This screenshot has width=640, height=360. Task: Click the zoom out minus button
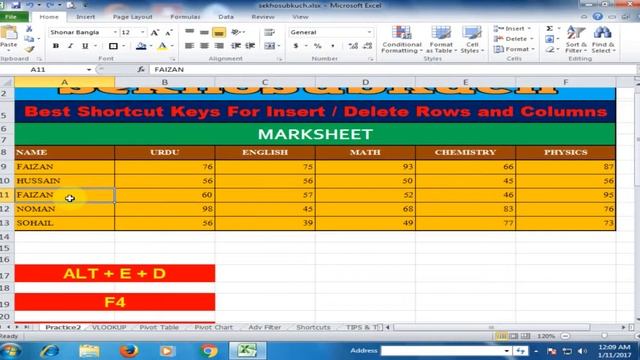pyautogui.click(x=566, y=336)
